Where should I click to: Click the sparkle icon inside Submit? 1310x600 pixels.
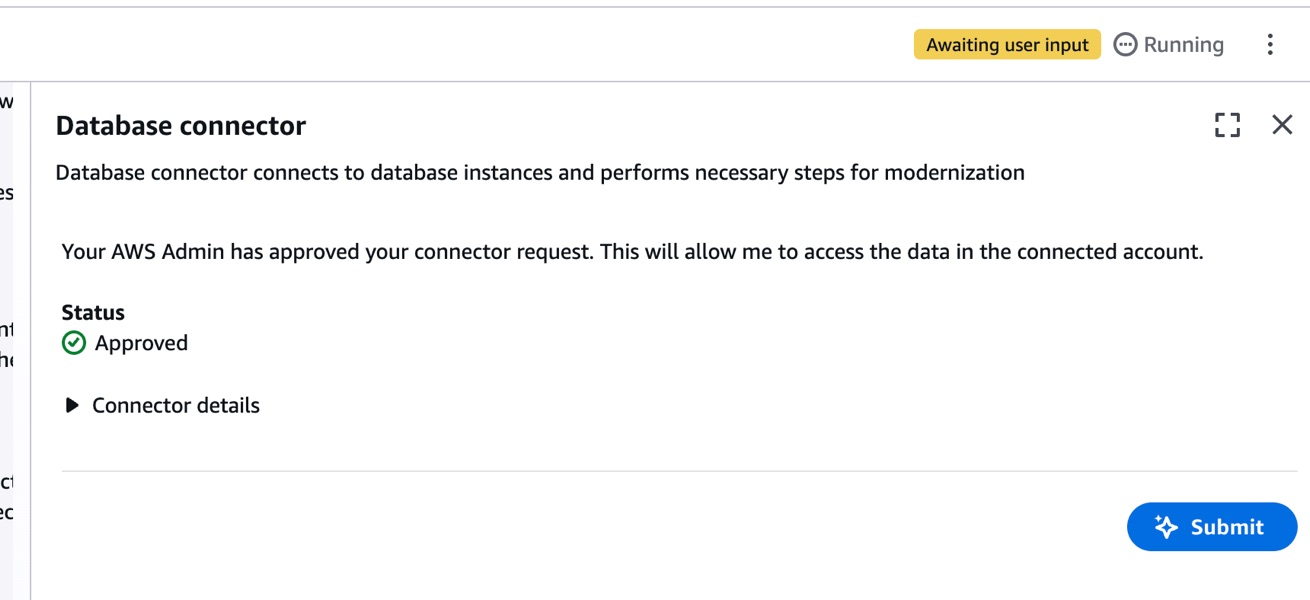(x=1165, y=527)
